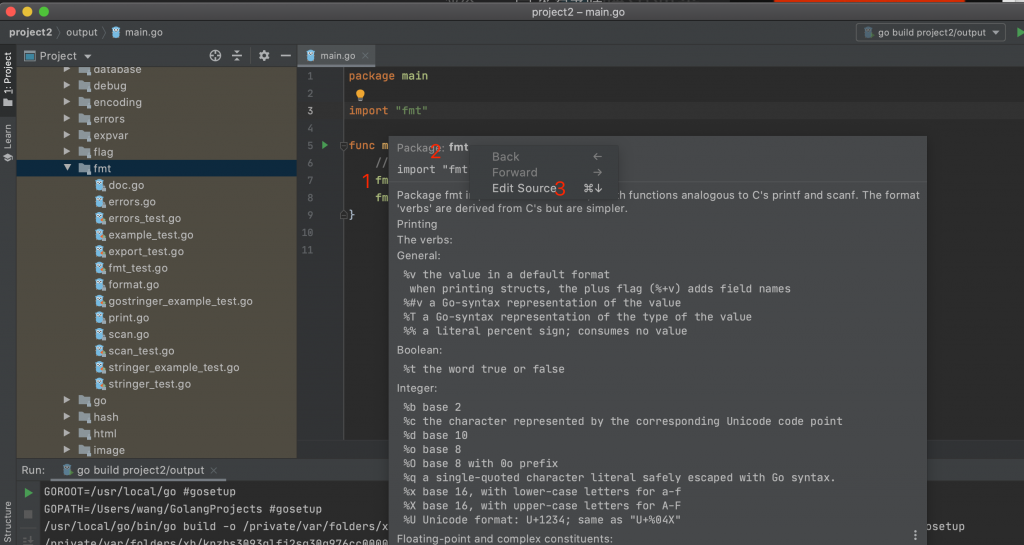Open the Learn tool window sidebar
The width and height of the screenshot is (1024, 545).
tap(8, 142)
